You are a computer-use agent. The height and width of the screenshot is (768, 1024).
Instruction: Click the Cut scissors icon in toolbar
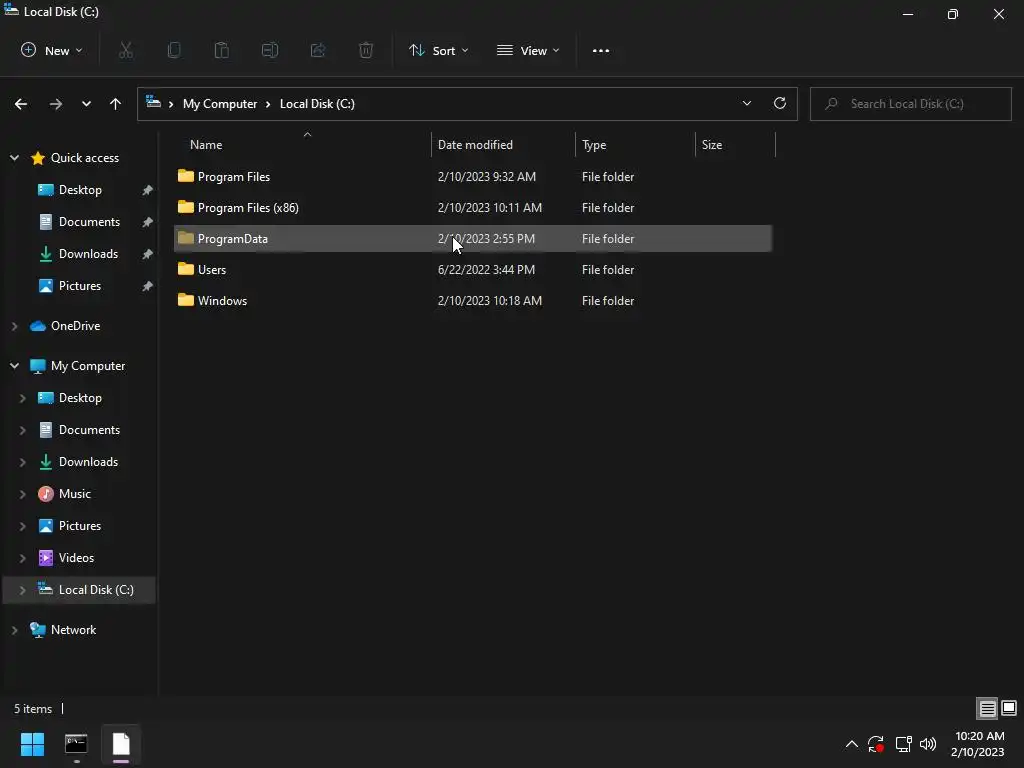click(126, 50)
